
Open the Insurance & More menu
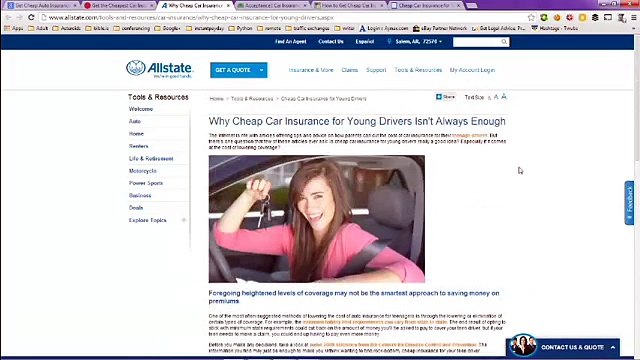click(x=311, y=70)
